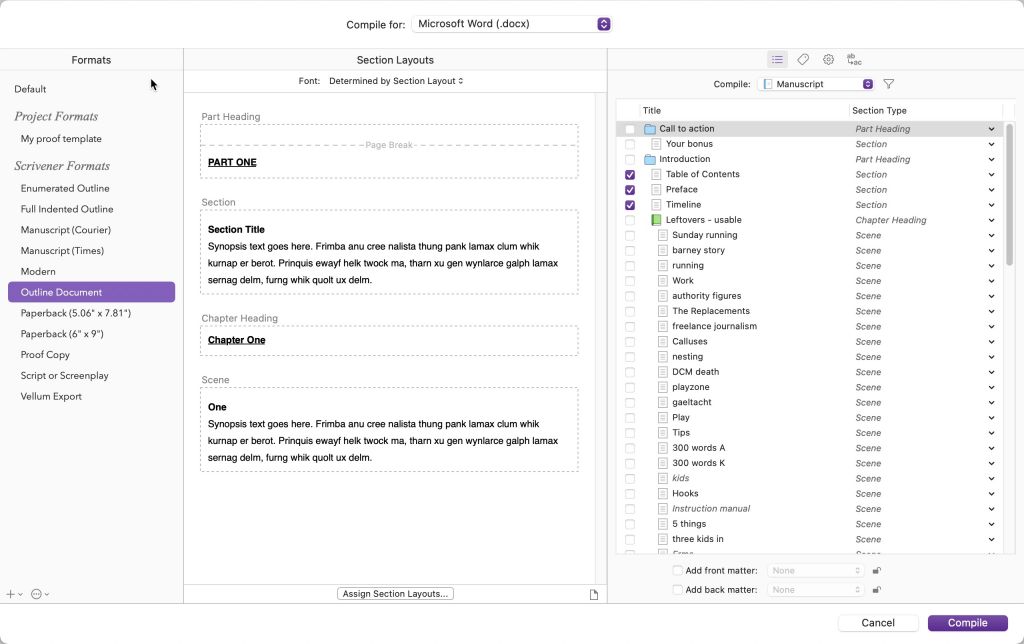Select the Modern format
Screen dimensions: 1024x644
pos(38,271)
